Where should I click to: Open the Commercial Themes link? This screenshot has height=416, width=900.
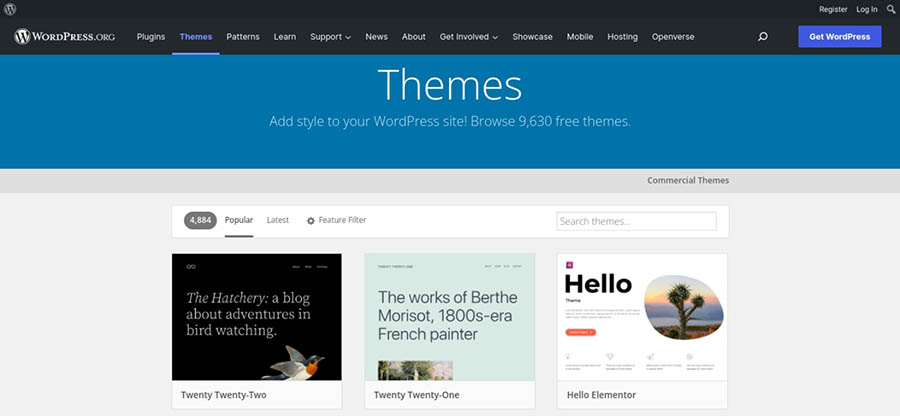[x=688, y=180]
